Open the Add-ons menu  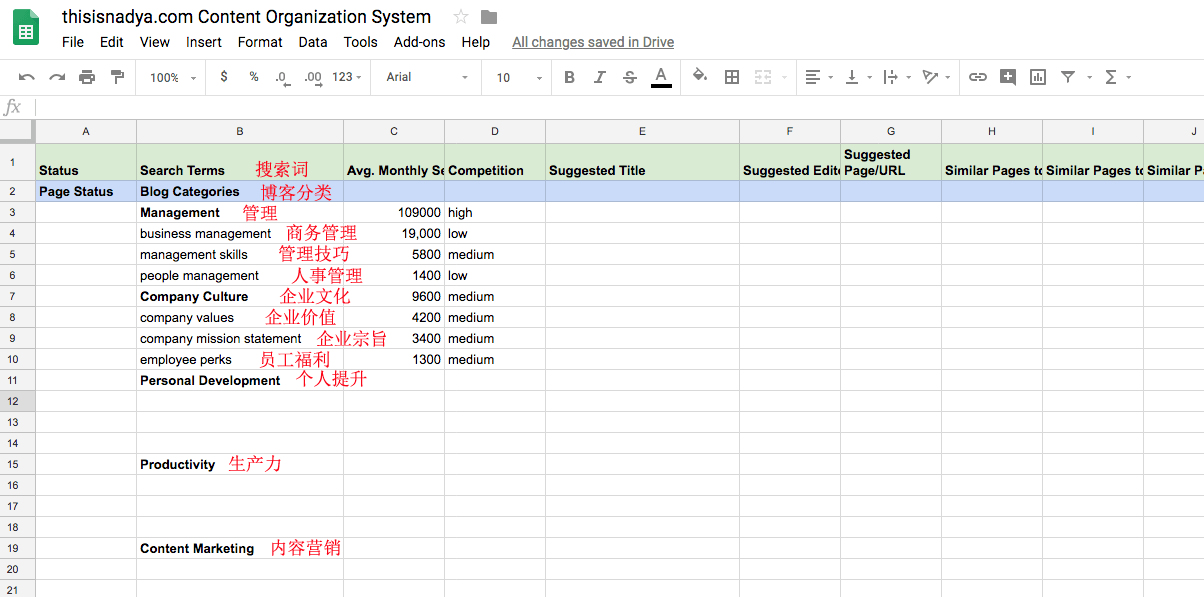click(419, 42)
